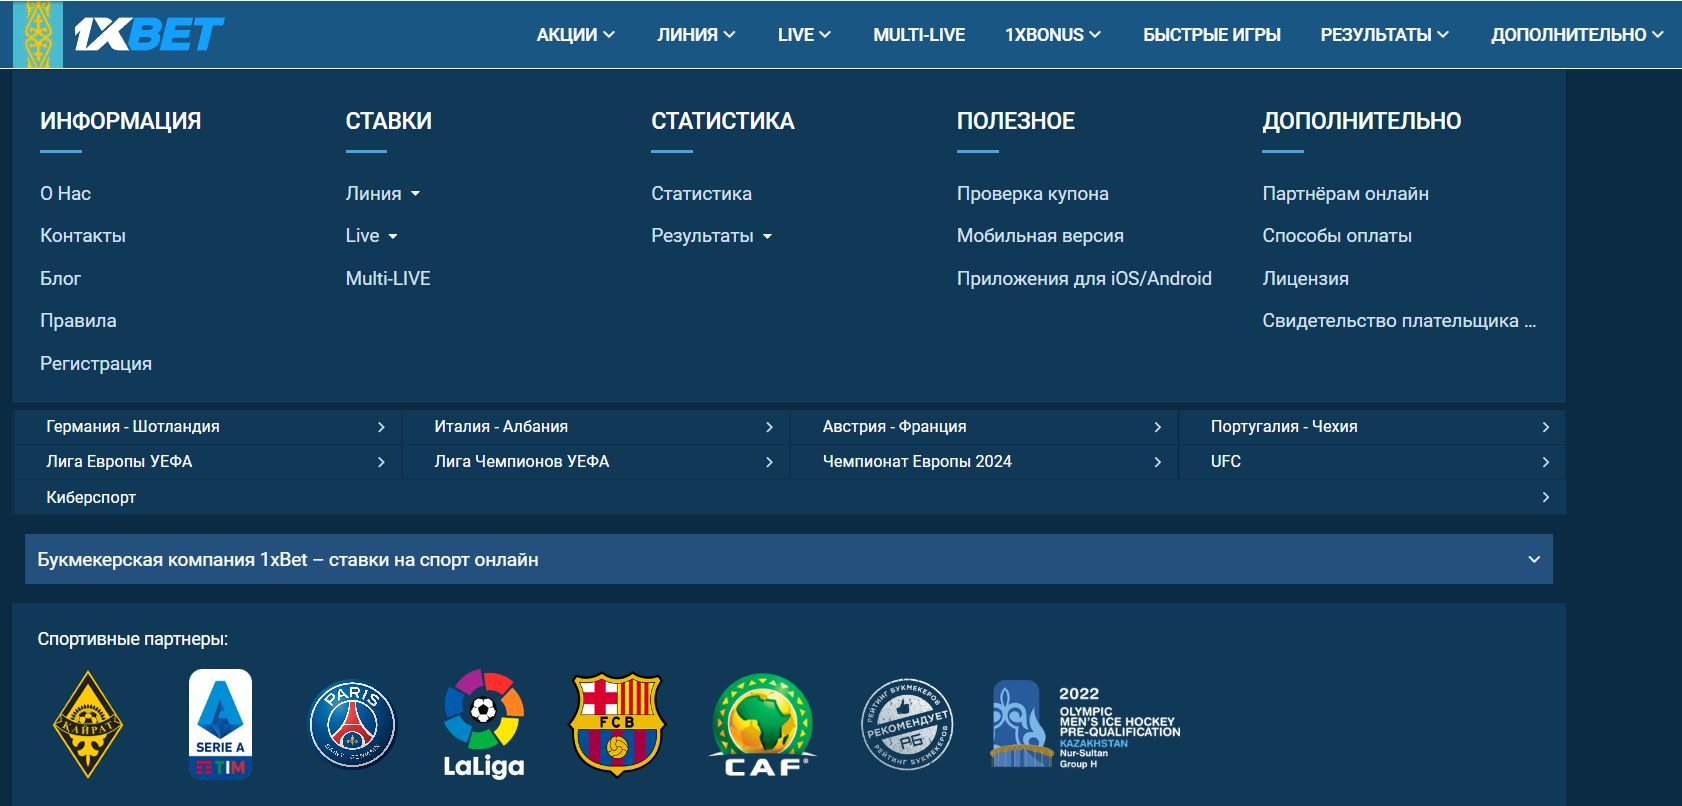
Task: Open the Киберспорт section
Action: point(790,497)
